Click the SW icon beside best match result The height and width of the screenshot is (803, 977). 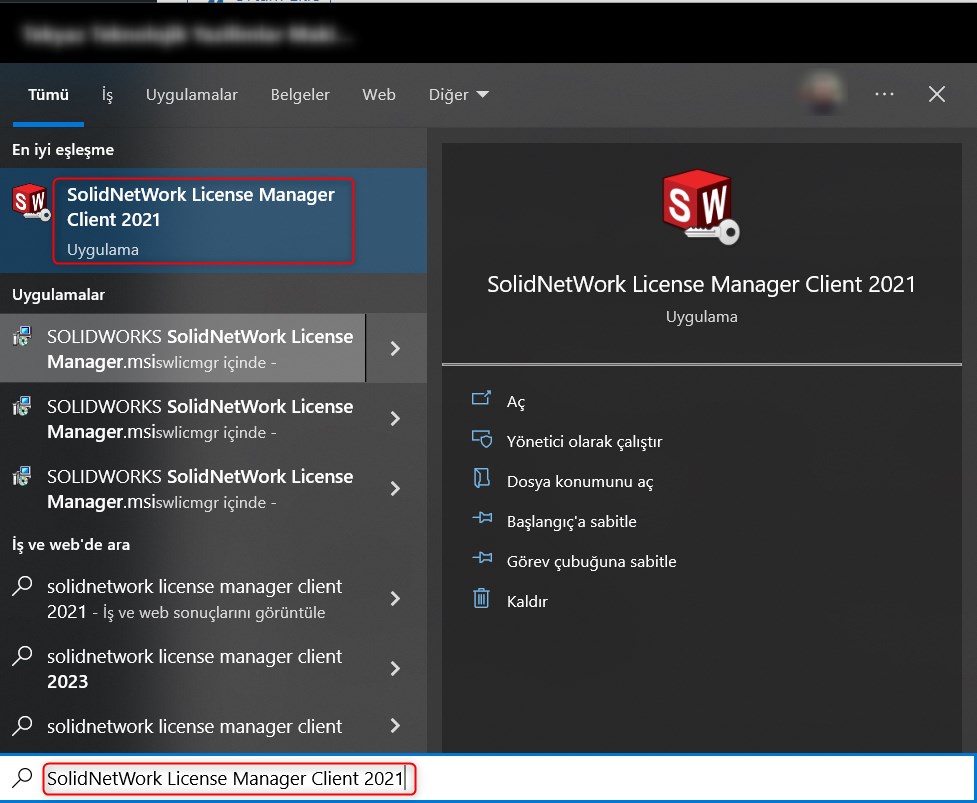point(30,203)
